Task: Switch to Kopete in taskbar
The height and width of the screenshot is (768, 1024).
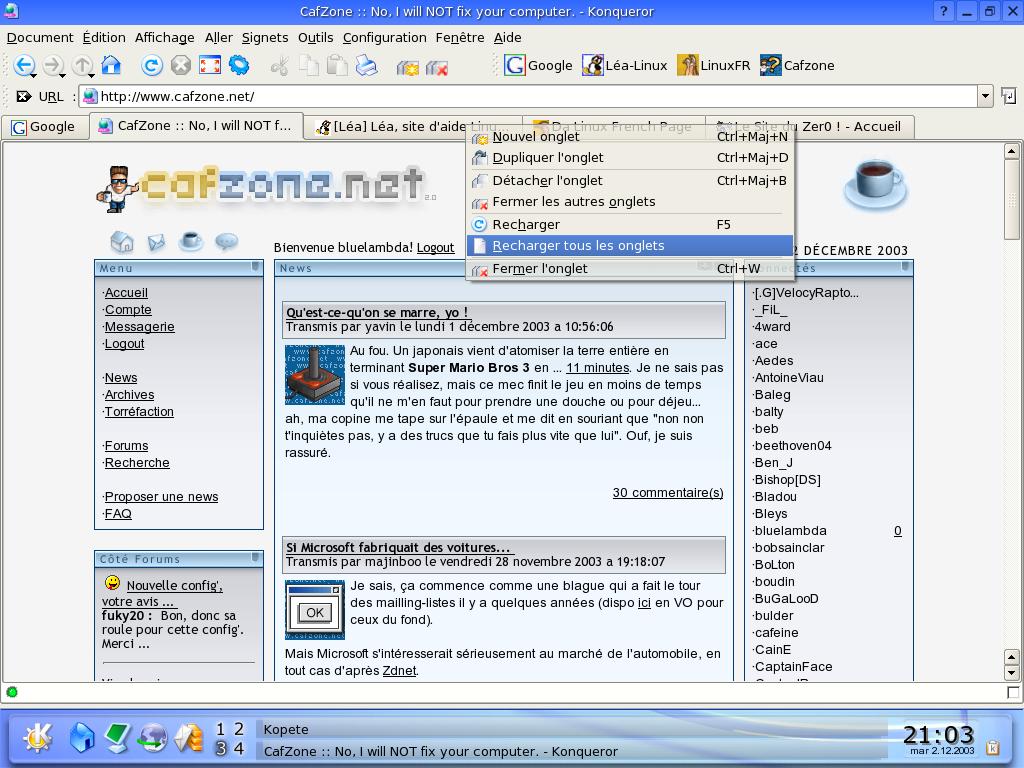Action: coord(571,729)
